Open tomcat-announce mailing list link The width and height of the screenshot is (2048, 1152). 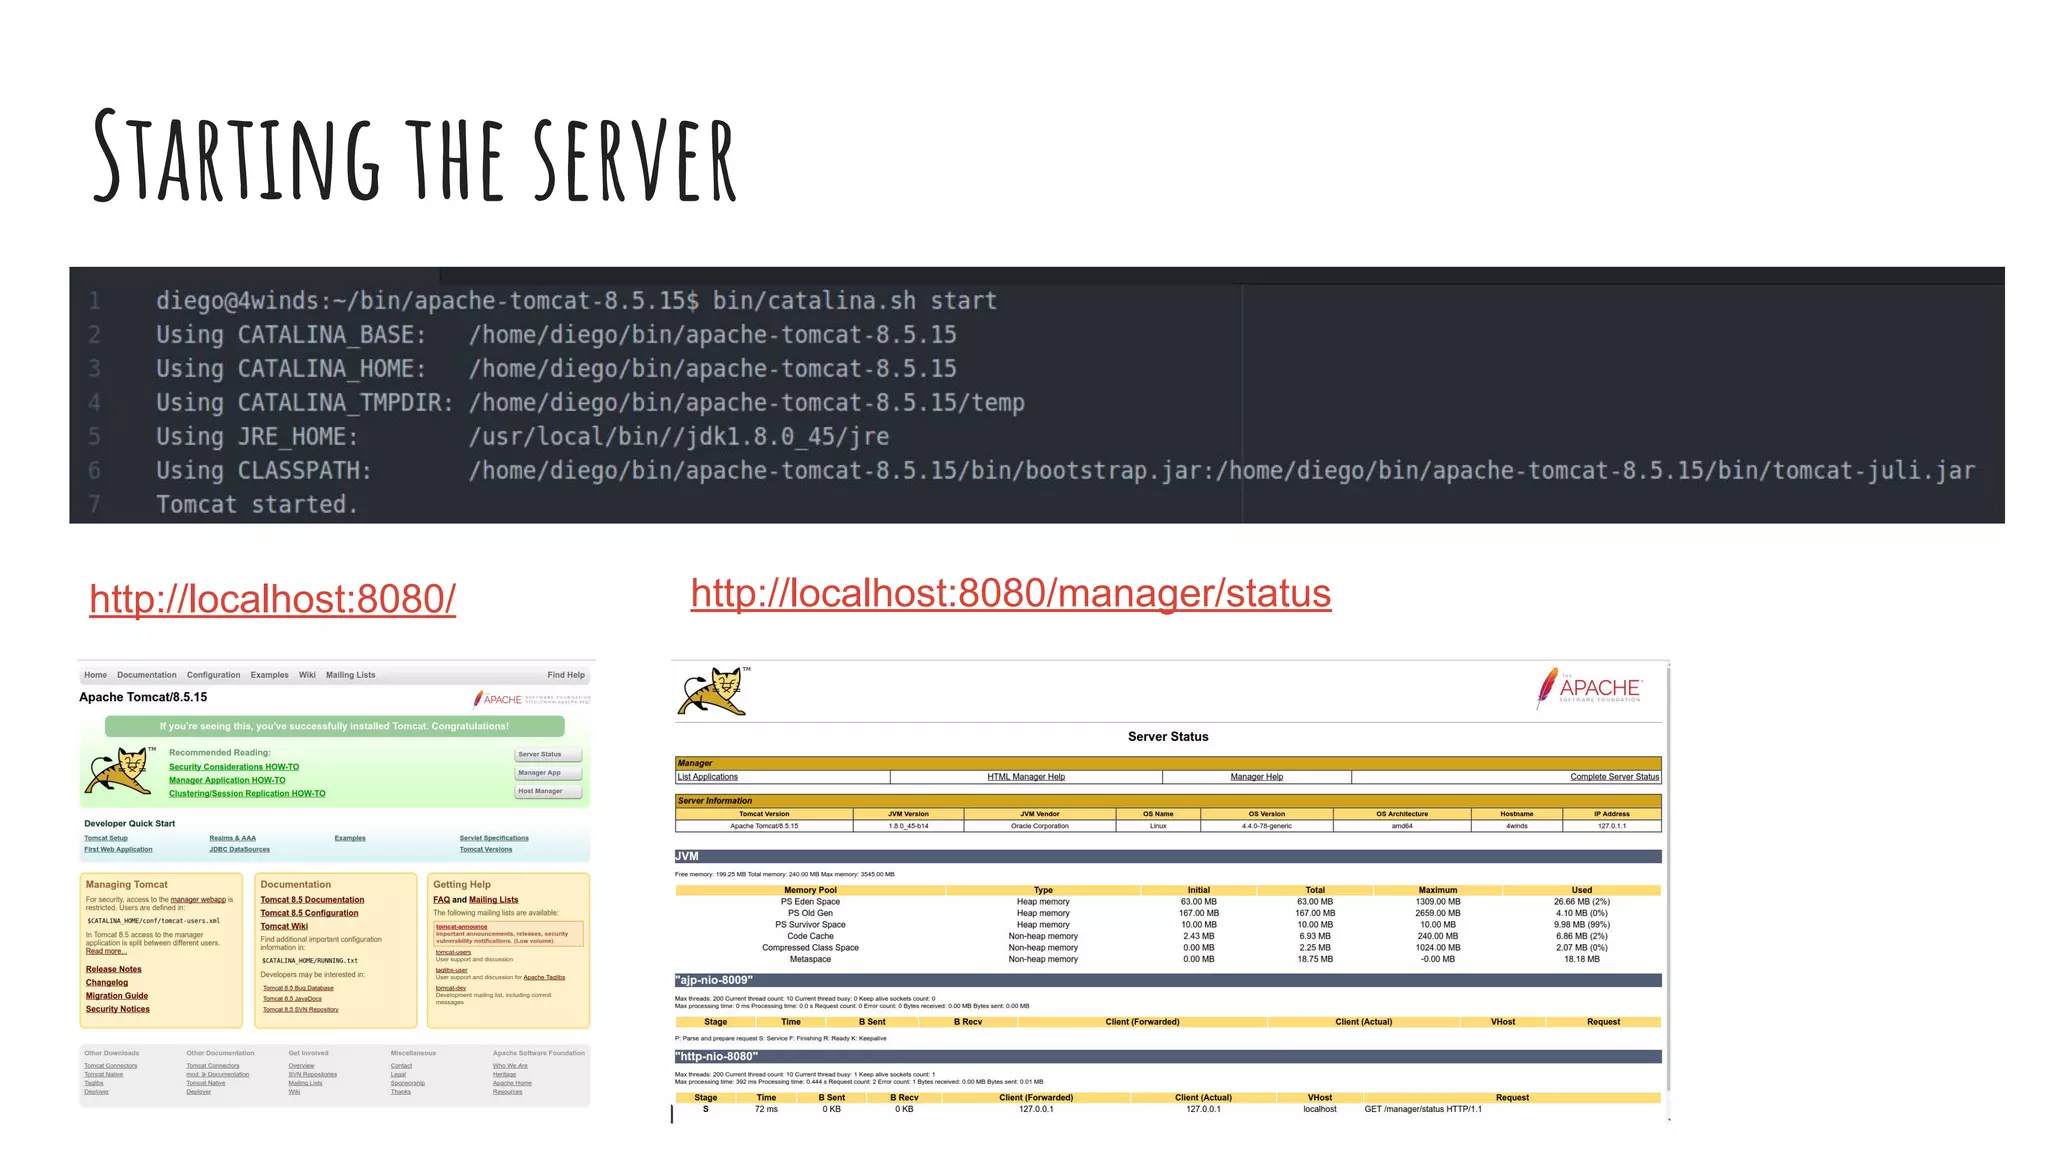click(x=461, y=927)
